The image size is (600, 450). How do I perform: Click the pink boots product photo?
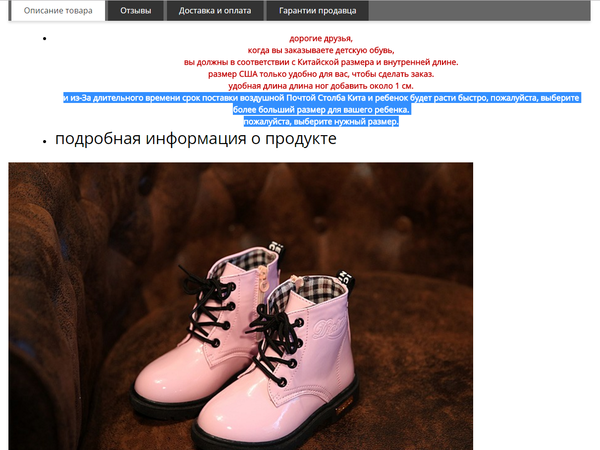click(x=240, y=305)
